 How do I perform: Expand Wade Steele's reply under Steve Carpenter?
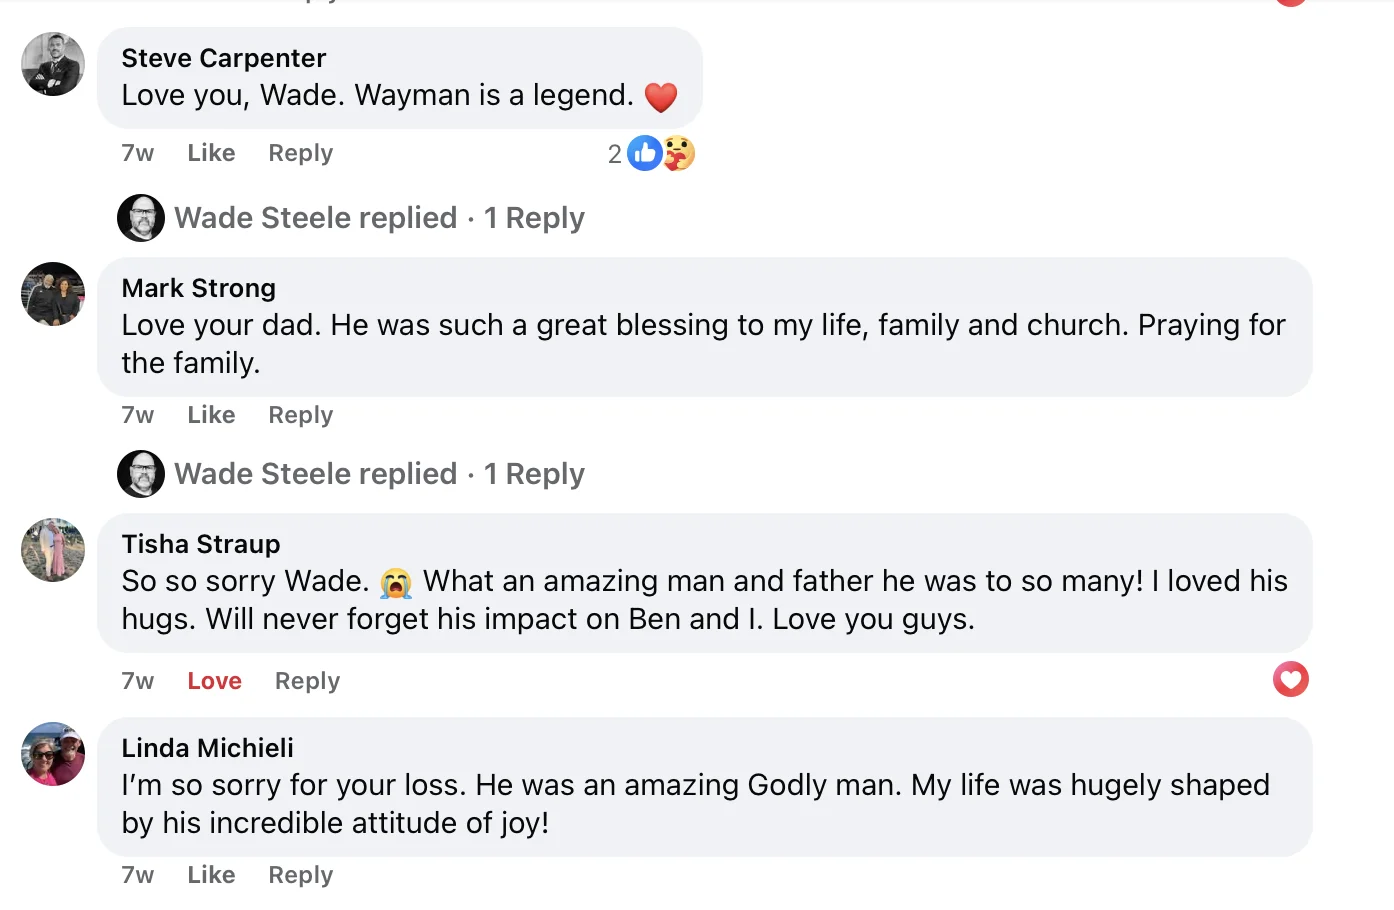point(379,218)
